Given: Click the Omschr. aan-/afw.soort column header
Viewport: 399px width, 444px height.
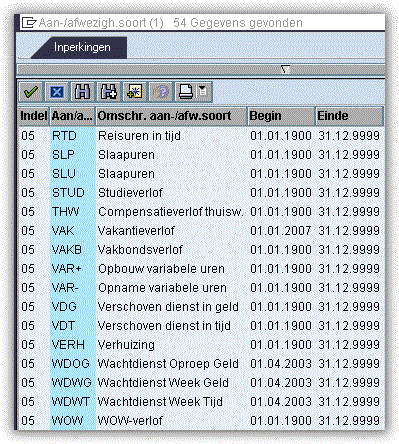Looking at the screenshot, I should tap(171, 116).
